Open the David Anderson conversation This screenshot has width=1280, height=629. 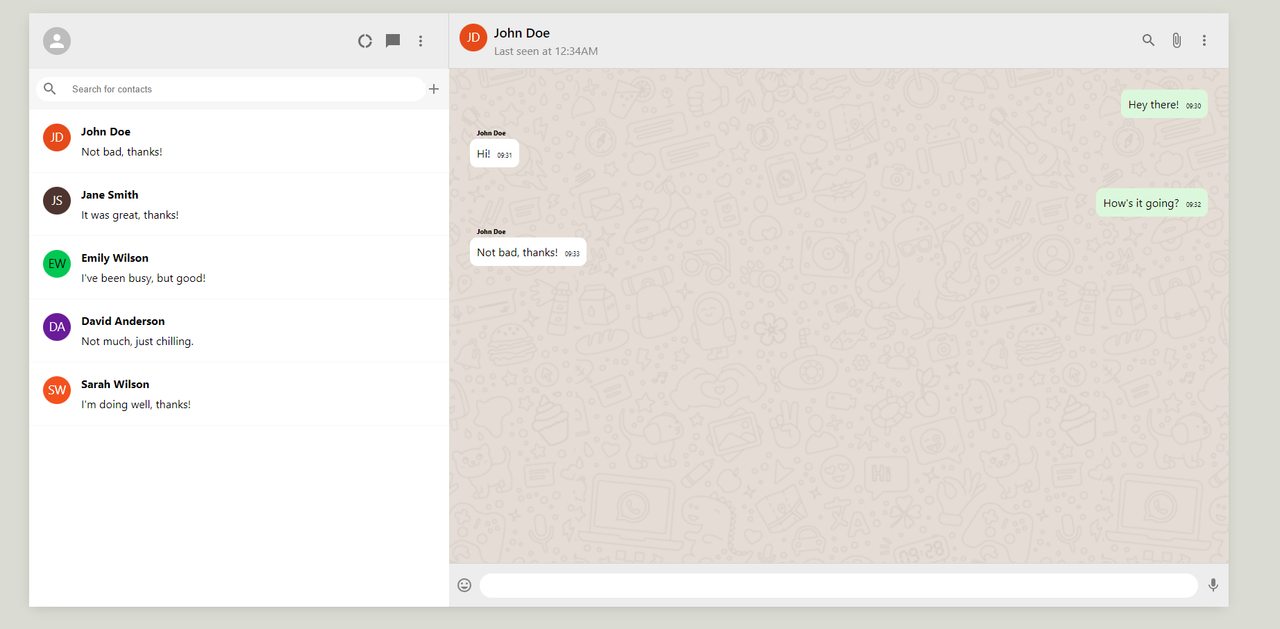click(x=239, y=330)
